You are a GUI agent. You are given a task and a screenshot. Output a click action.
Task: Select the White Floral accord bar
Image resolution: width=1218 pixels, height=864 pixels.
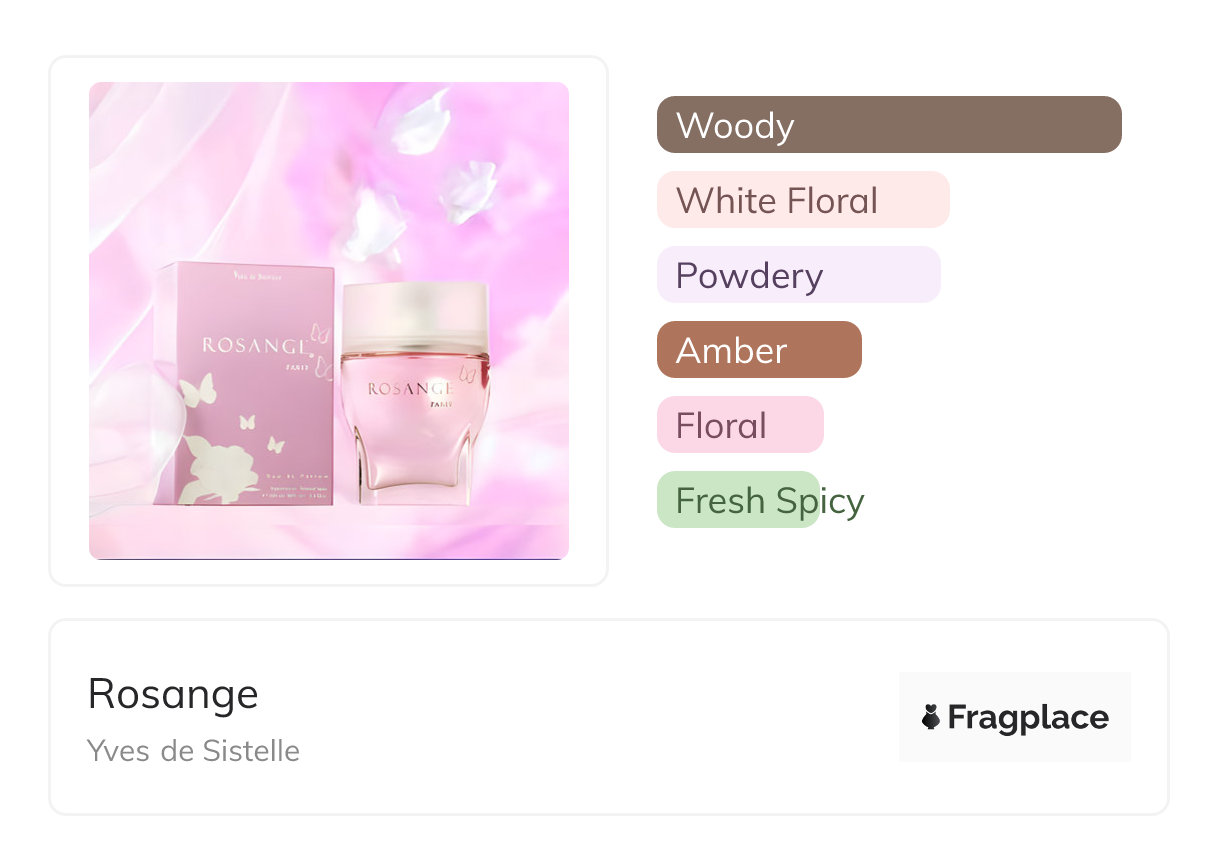coord(802,200)
